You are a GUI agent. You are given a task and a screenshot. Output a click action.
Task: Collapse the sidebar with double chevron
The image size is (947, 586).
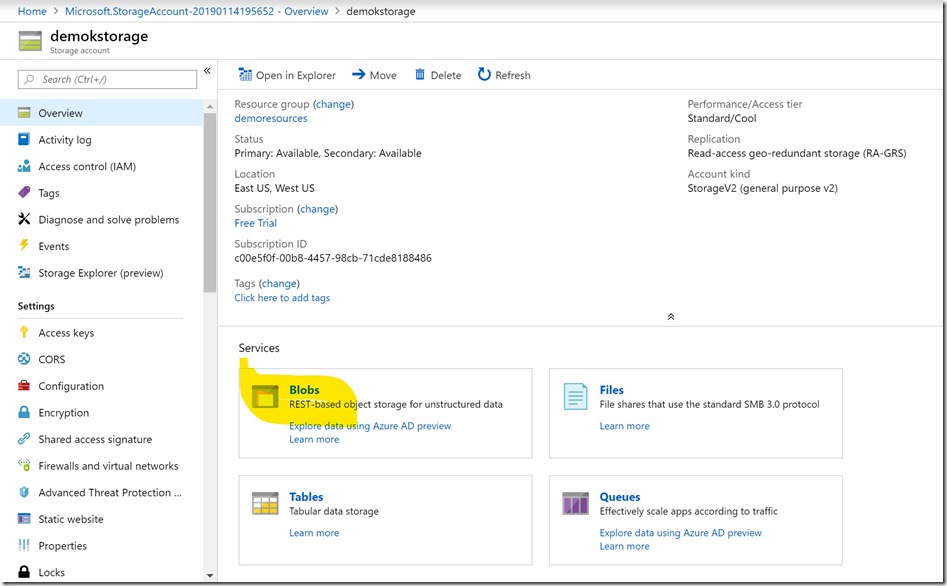point(207,71)
